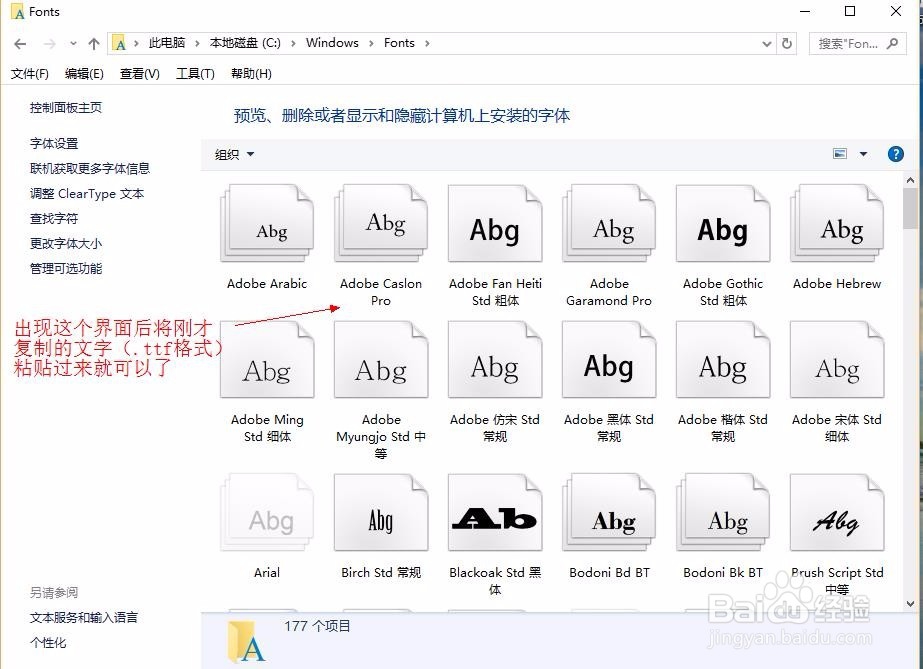Image resolution: width=923 pixels, height=669 pixels.
Task: Select the Adobe Garamond Pro font icon
Action: (x=609, y=223)
